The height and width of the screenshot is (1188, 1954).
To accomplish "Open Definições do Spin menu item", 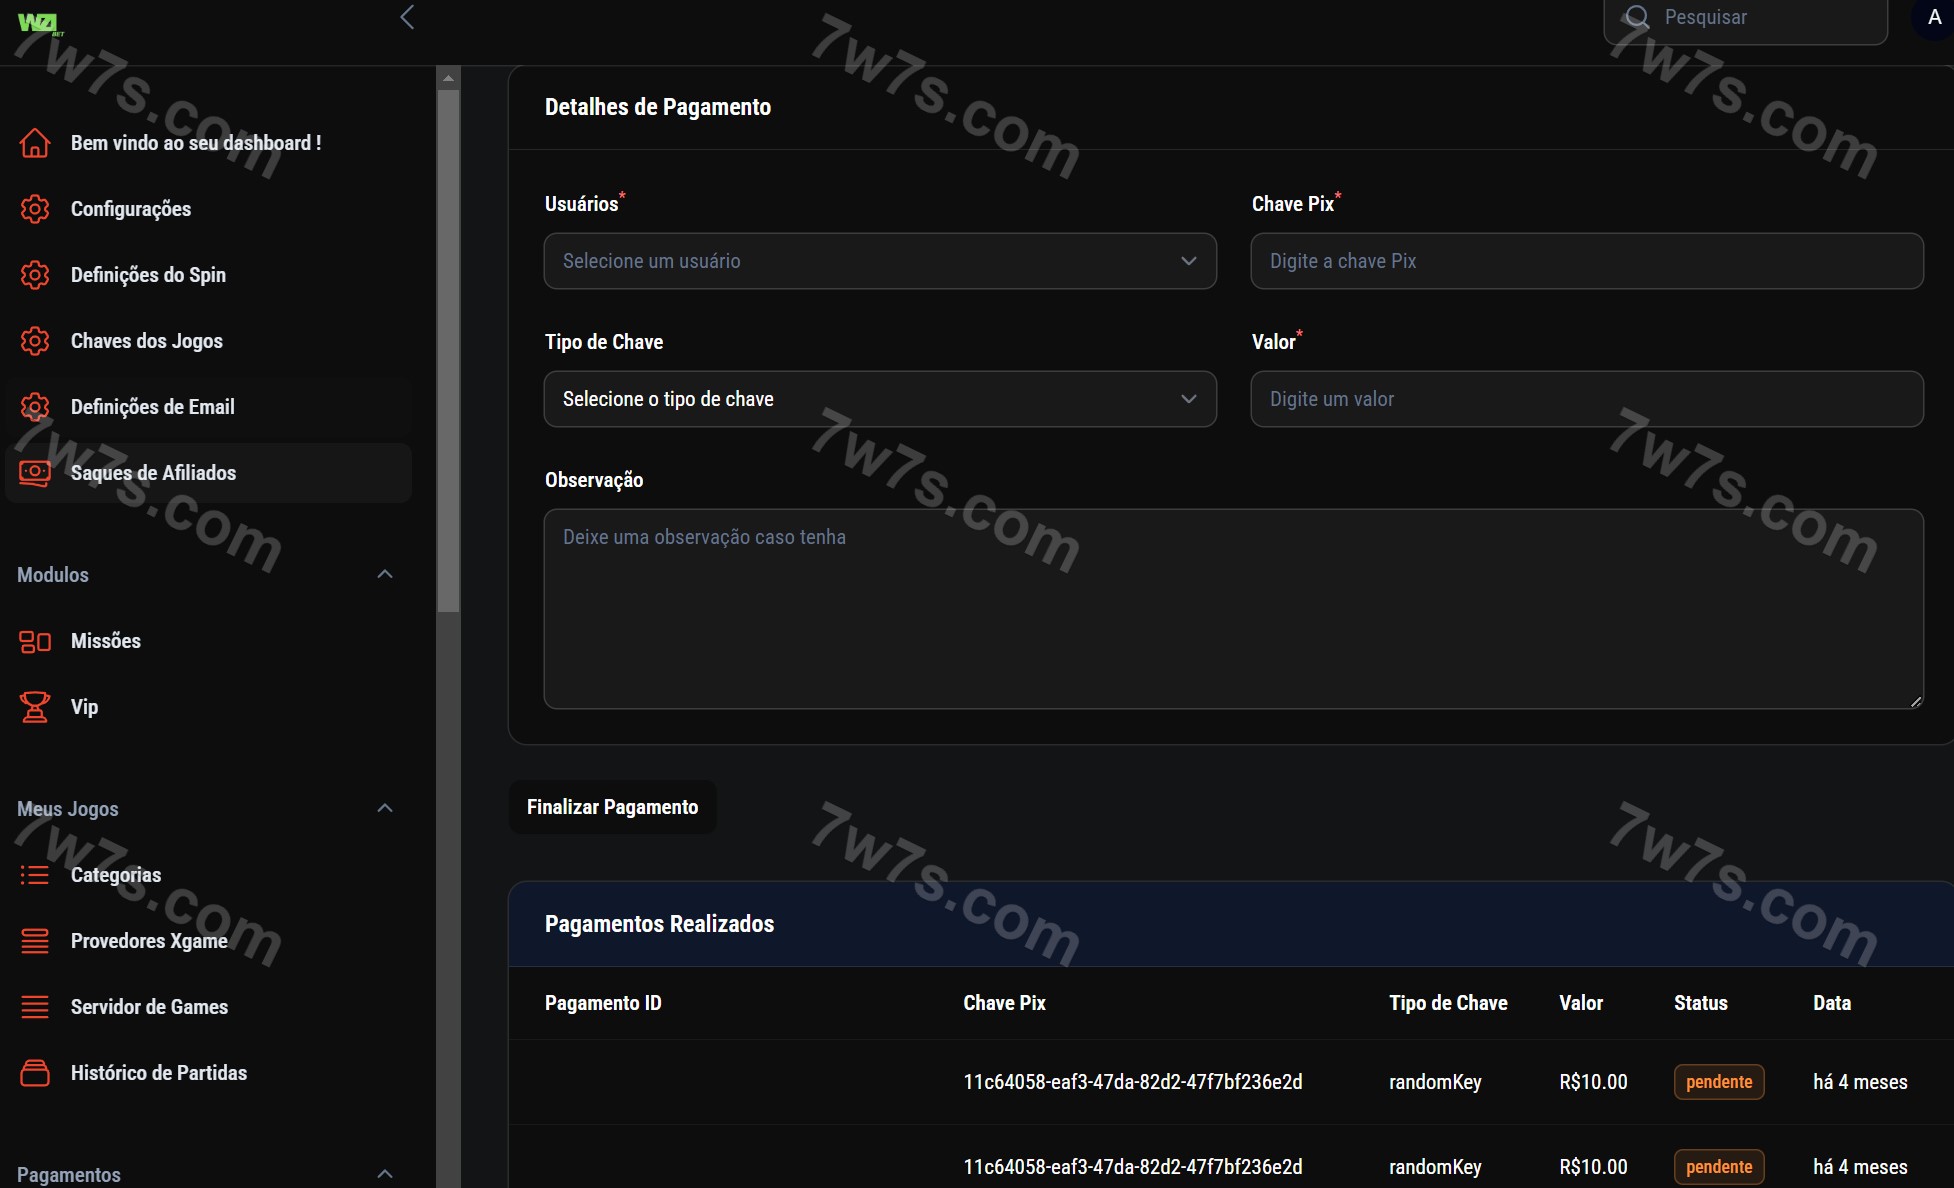I will 148,275.
